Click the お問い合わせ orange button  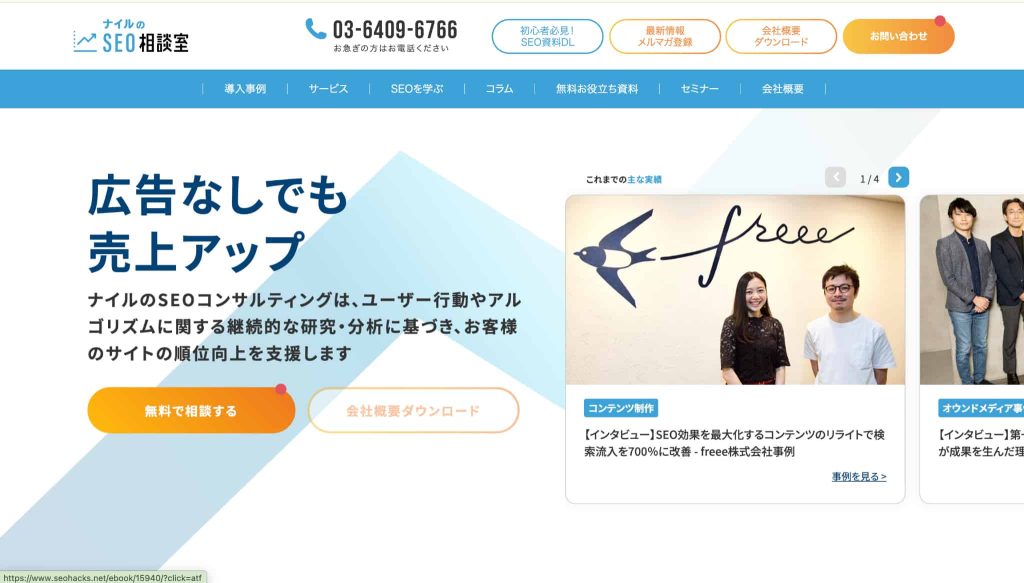(899, 36)
